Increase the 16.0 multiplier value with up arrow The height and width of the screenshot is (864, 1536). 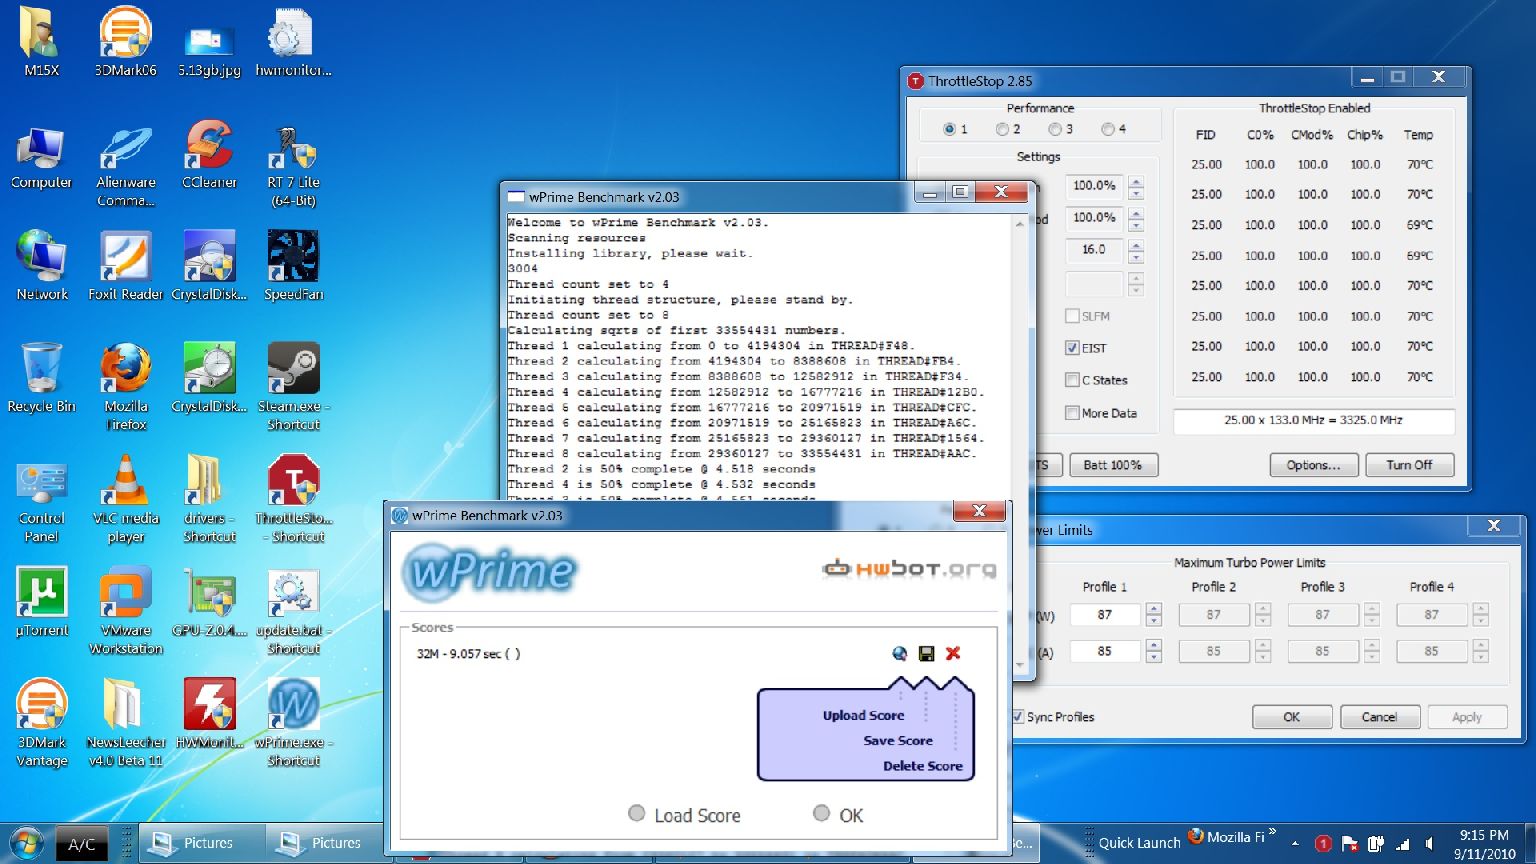point(1135,244)
